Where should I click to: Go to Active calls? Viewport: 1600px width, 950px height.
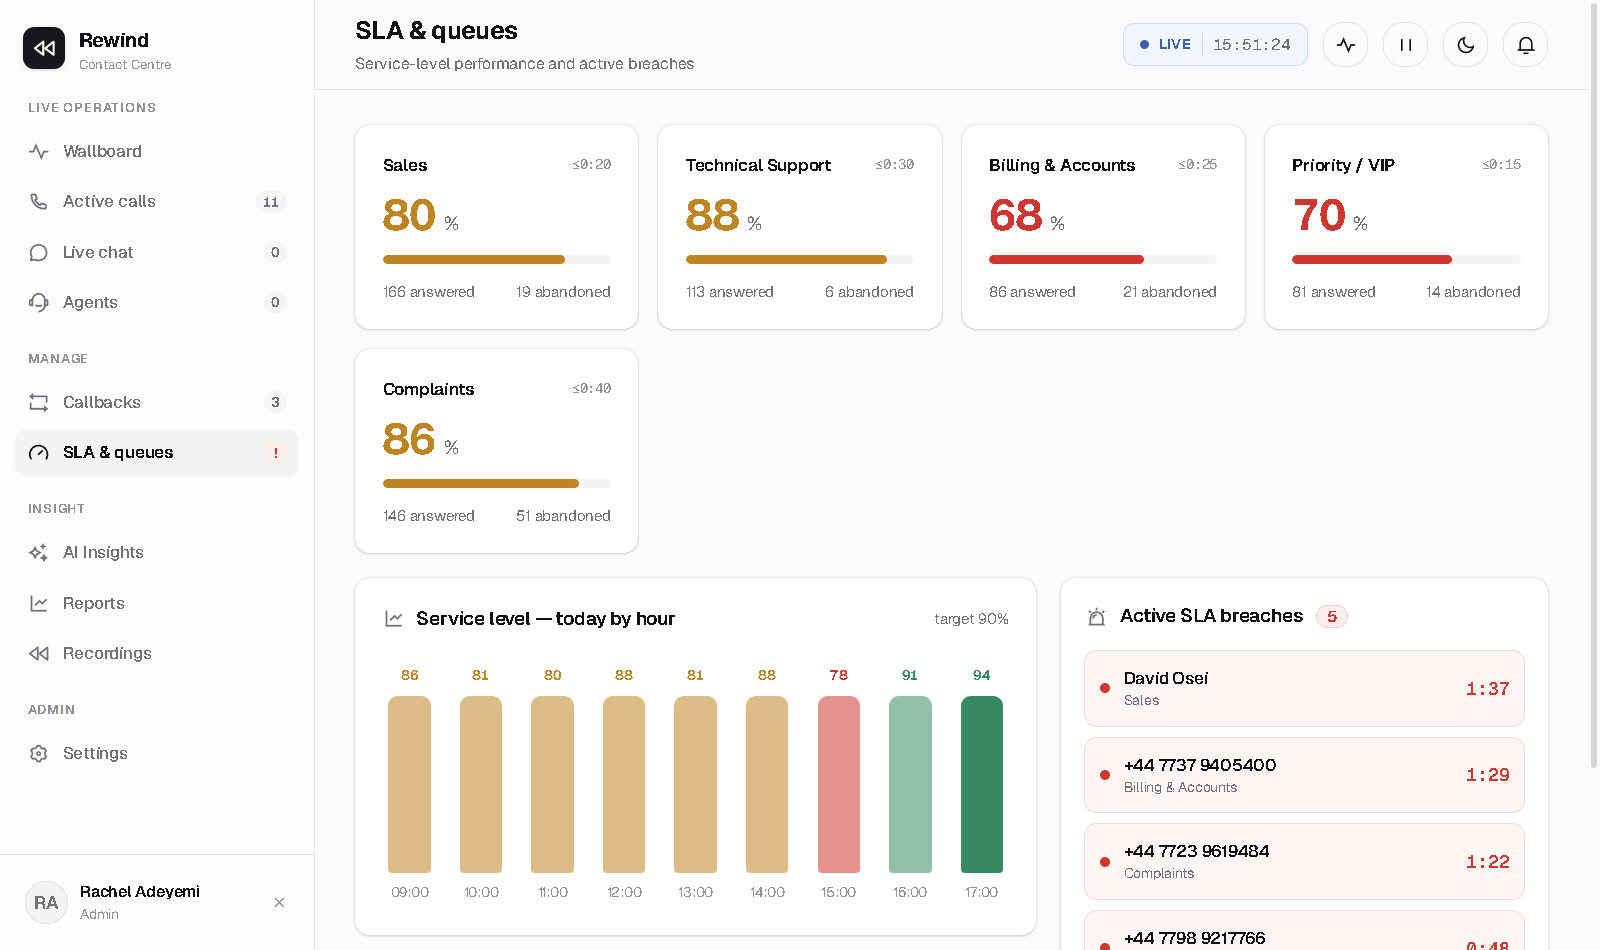point(157,202)
